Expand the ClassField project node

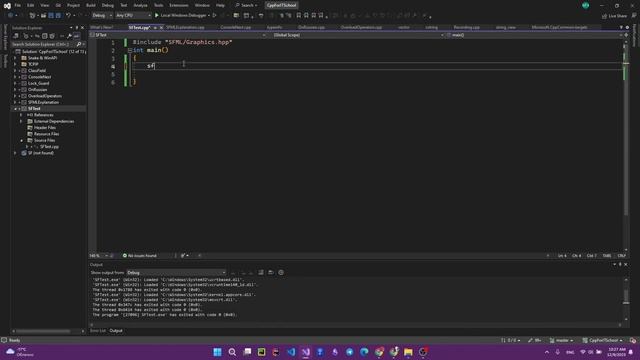(15, 71)
